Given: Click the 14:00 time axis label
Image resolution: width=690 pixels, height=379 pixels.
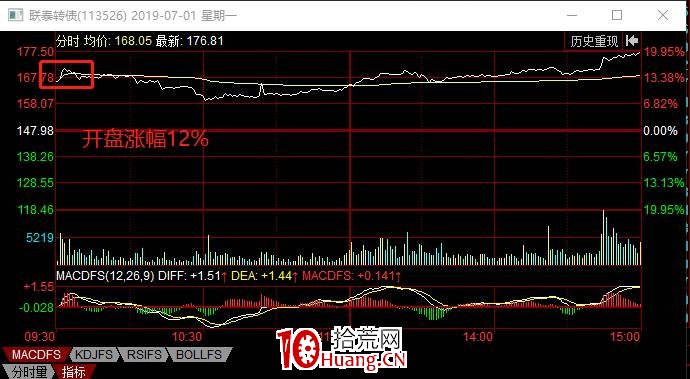Looking at the screenshot, I should click(x=478, y=337).
